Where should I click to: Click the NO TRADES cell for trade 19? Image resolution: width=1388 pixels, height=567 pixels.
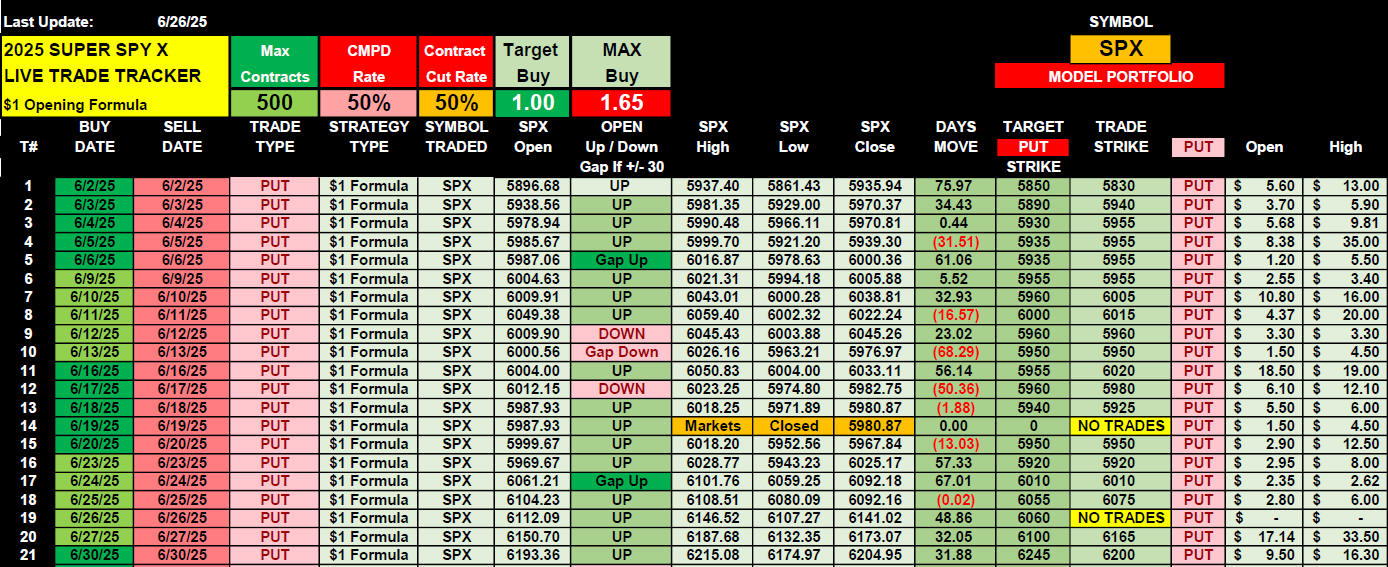(x=1120, y=518)
